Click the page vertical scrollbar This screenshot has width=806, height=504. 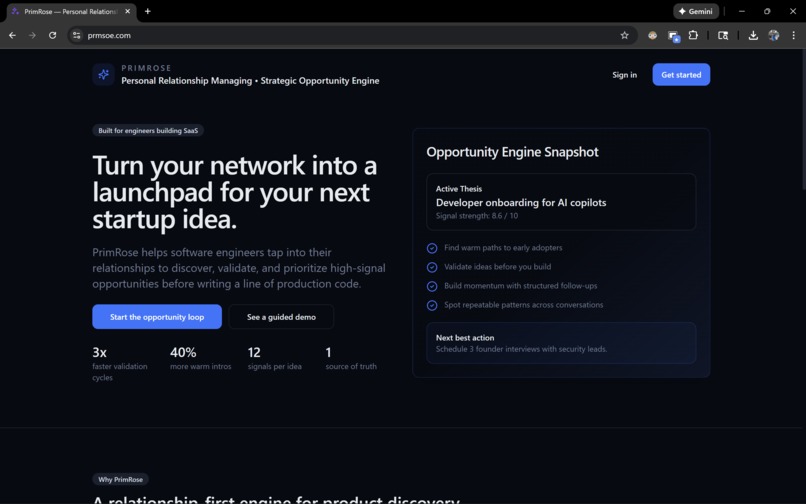point(803,121)
